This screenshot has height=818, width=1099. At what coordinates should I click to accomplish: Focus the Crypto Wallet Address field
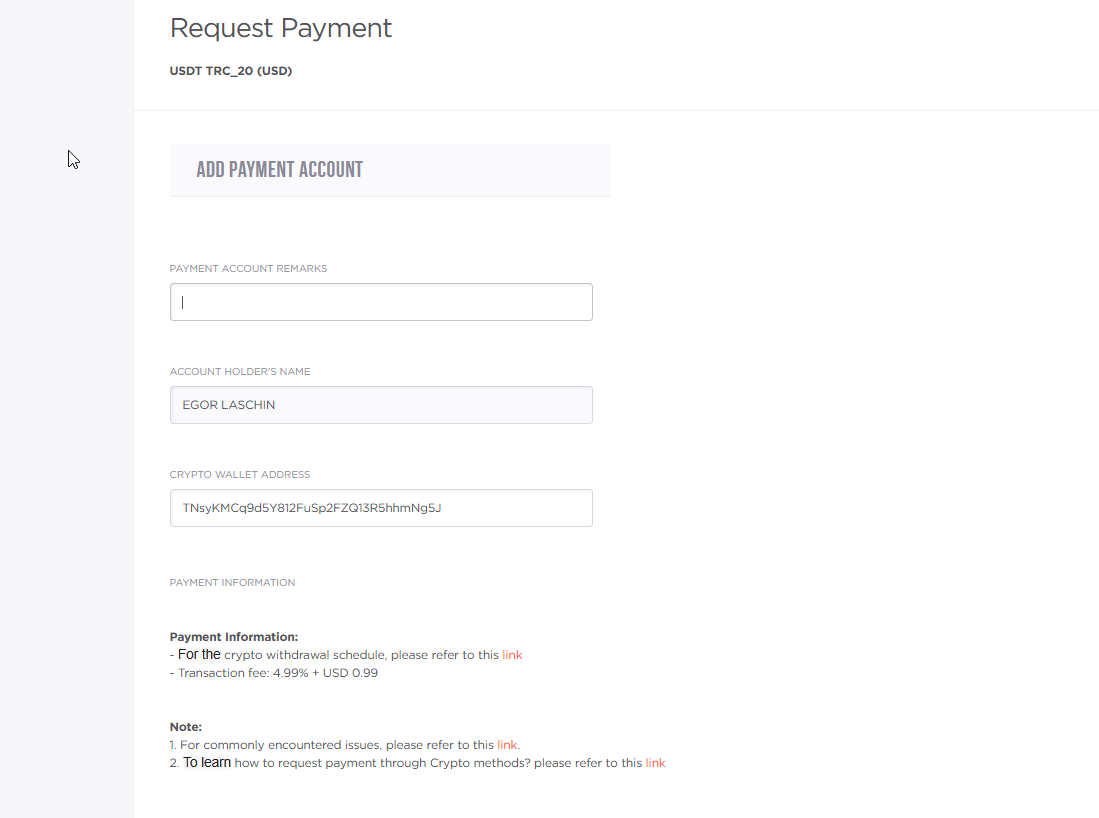381,508
